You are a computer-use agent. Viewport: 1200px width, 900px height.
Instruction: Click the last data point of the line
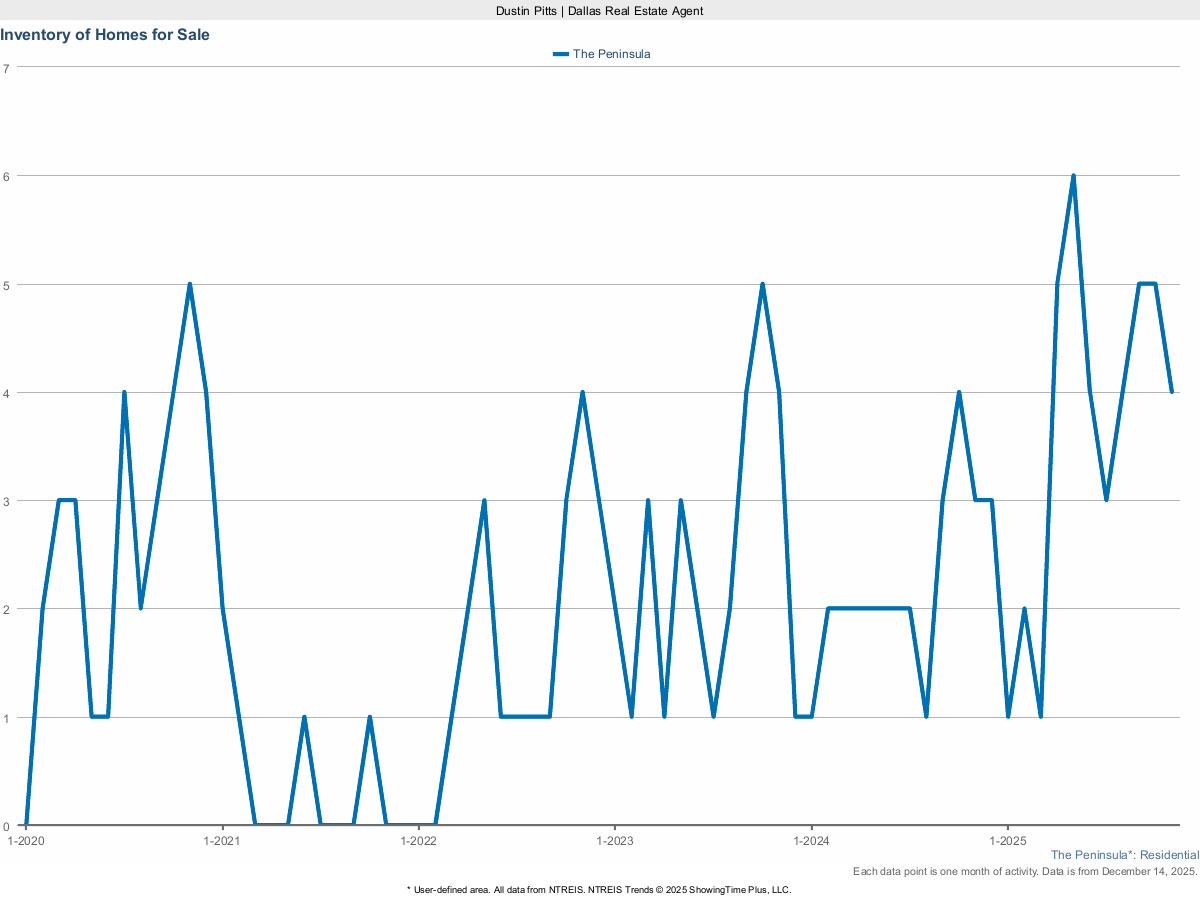coord(1171,392)
